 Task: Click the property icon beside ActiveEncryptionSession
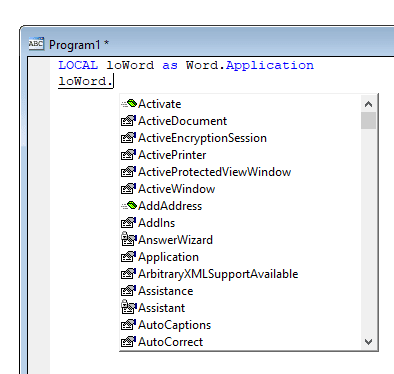coord(128,138)
